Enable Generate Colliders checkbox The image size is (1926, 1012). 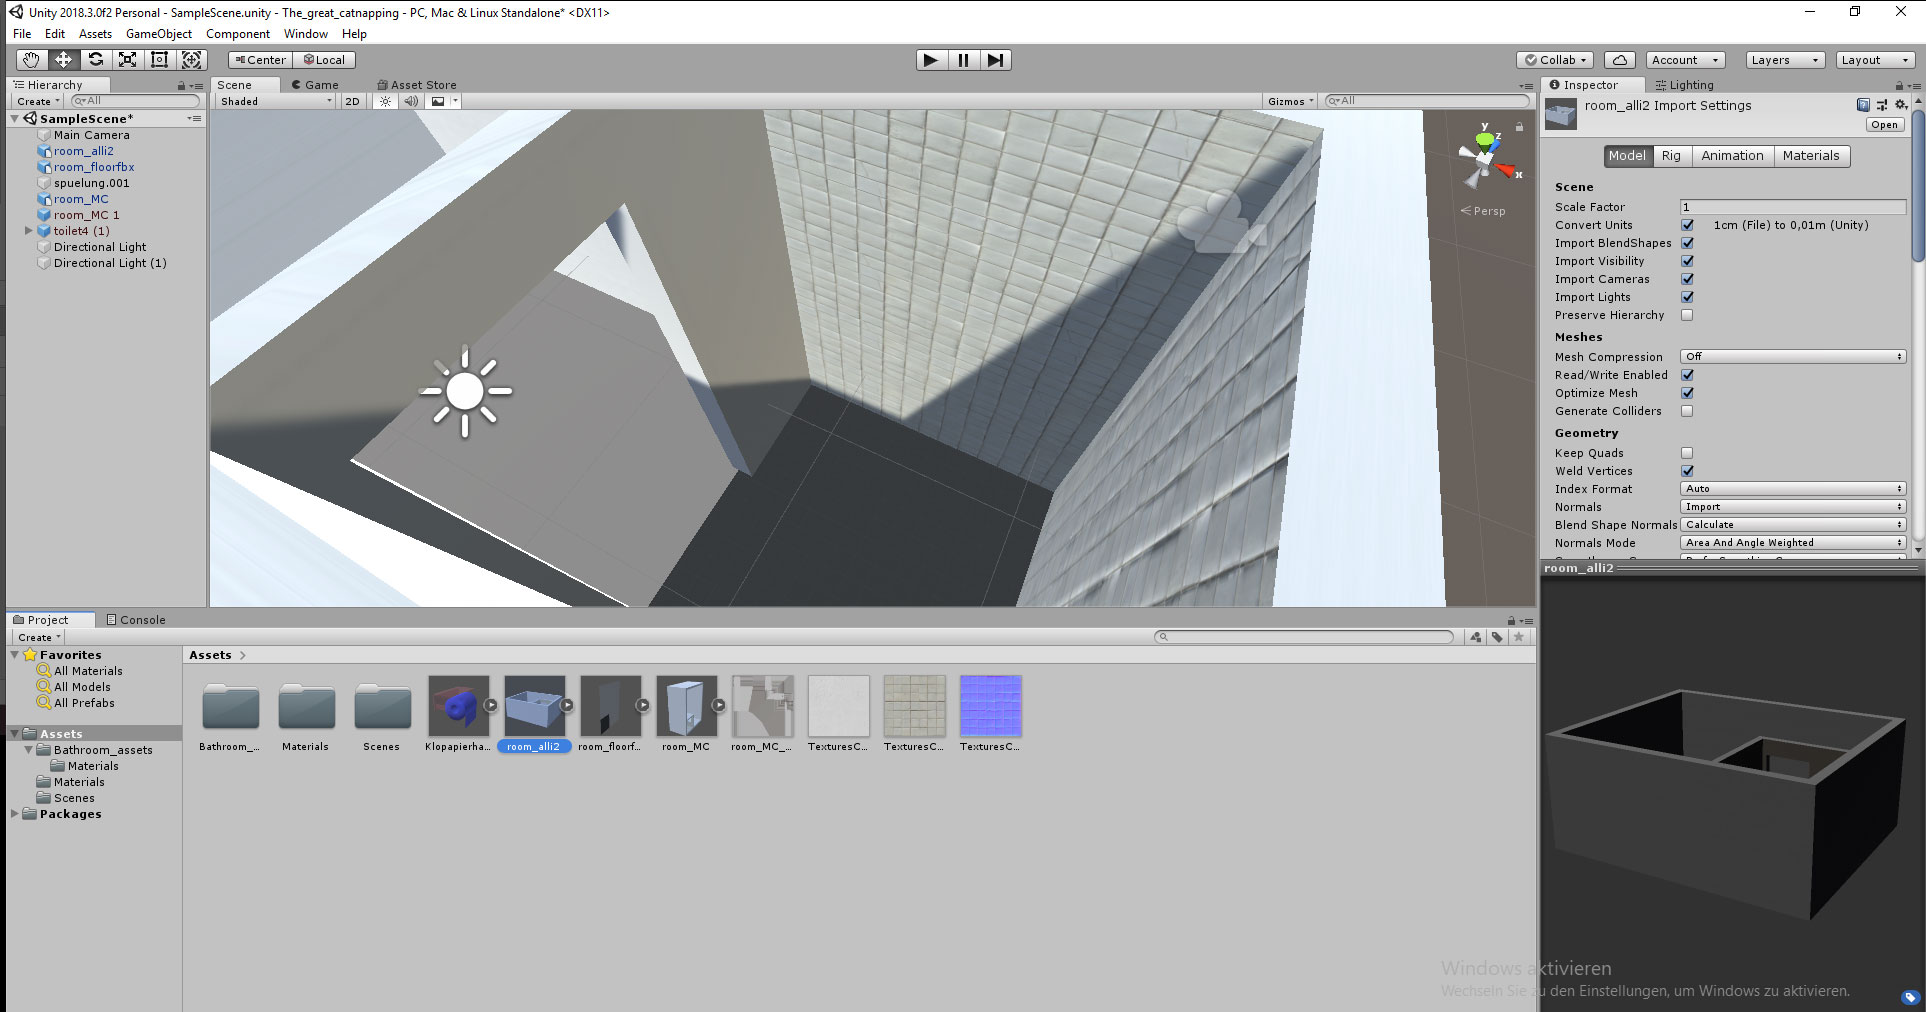point(1687,411)
